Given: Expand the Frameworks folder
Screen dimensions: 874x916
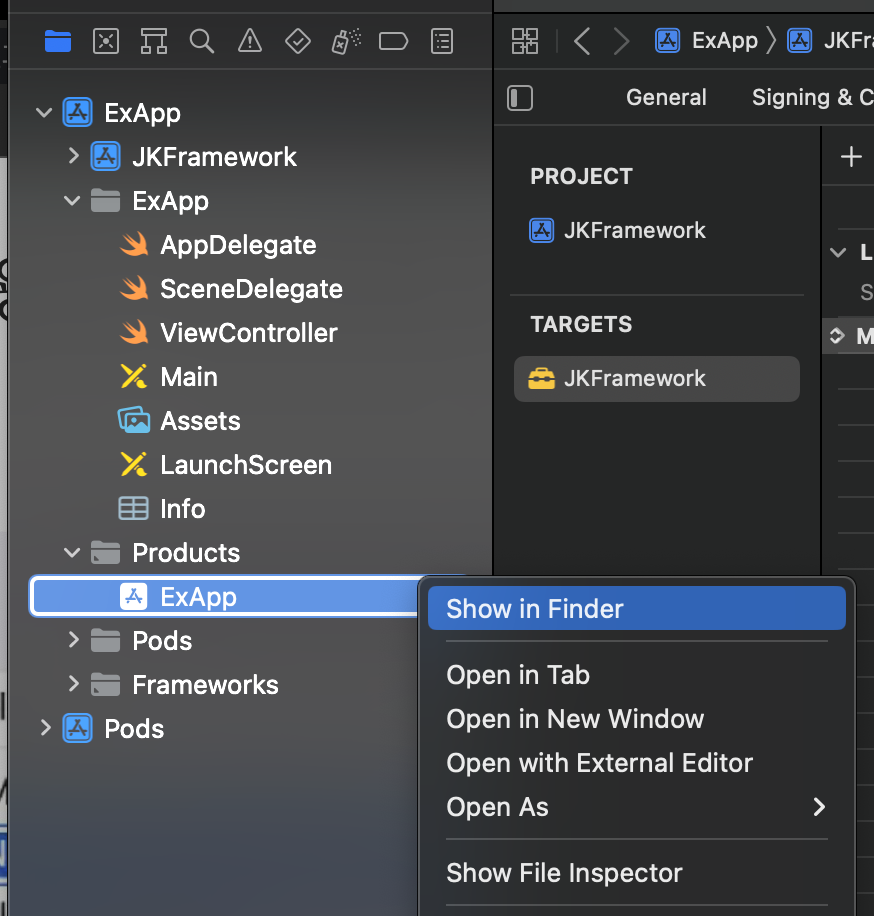Looking at the screenshot, I should (73, 683).
